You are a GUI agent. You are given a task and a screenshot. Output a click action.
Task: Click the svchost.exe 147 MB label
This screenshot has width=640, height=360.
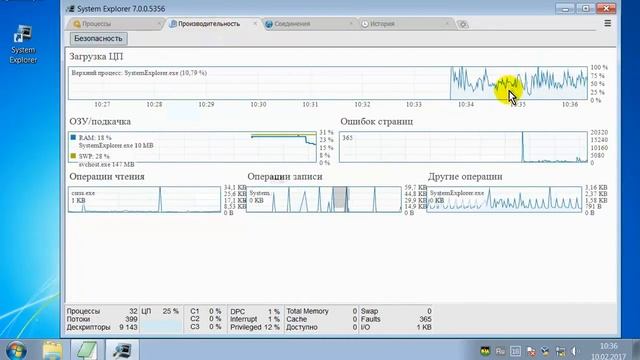tap(107, 164)
